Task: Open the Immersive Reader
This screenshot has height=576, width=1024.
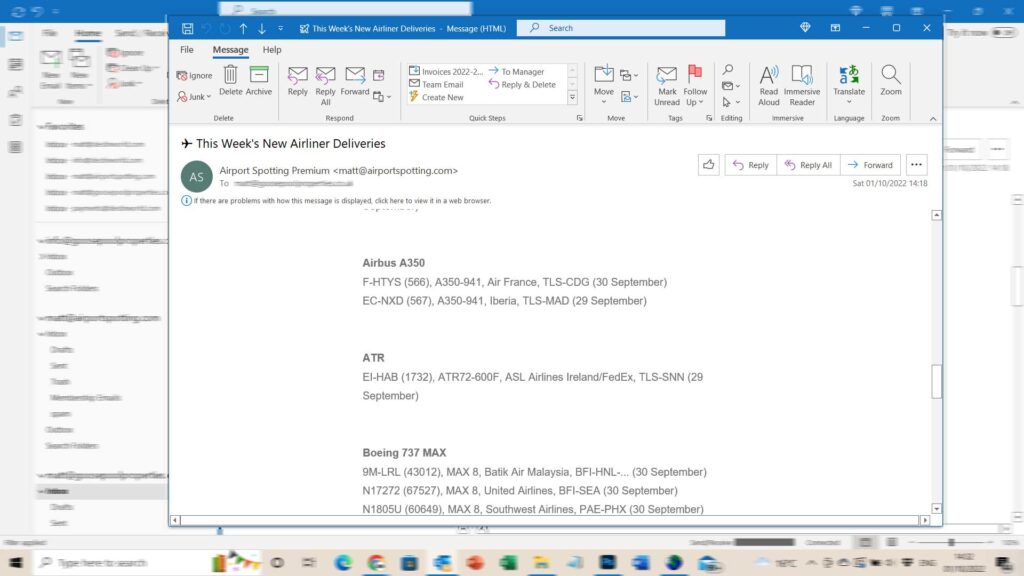Action: (802, 82)
